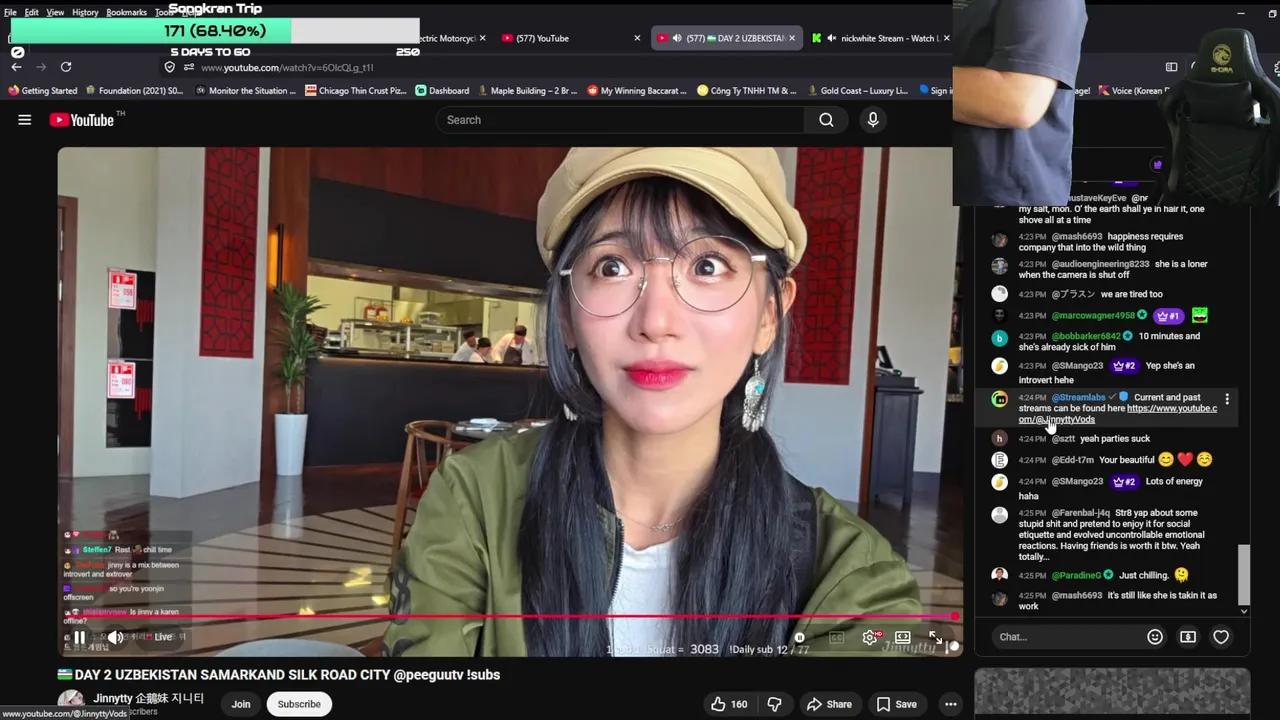The width and height of the screenshot is (1280, 720).
Task: Click the browser address bar URL
Action: point(287,67)
